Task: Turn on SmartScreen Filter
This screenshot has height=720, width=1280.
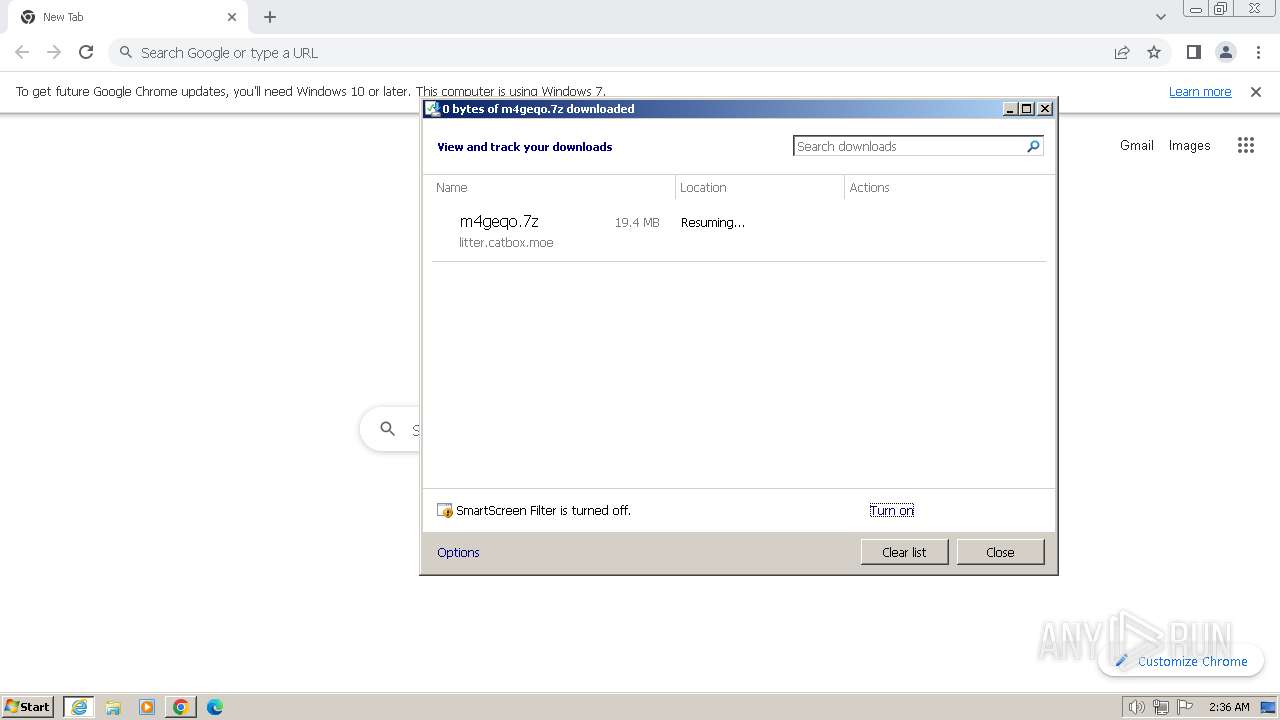Action: click(891, 510)
